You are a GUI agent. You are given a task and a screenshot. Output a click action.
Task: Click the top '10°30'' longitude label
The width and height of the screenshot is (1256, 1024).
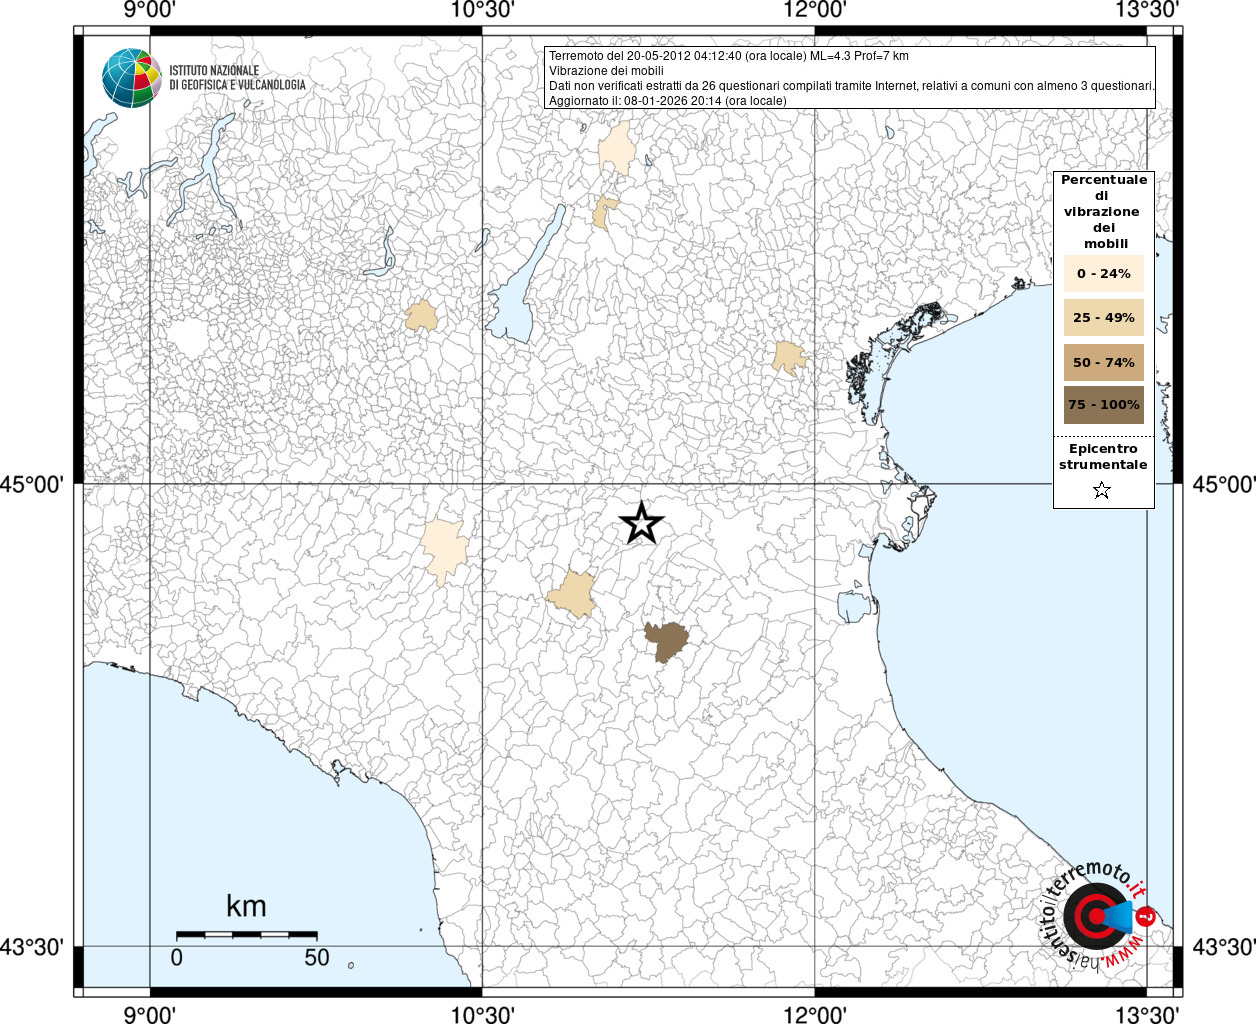click(483, 10)
